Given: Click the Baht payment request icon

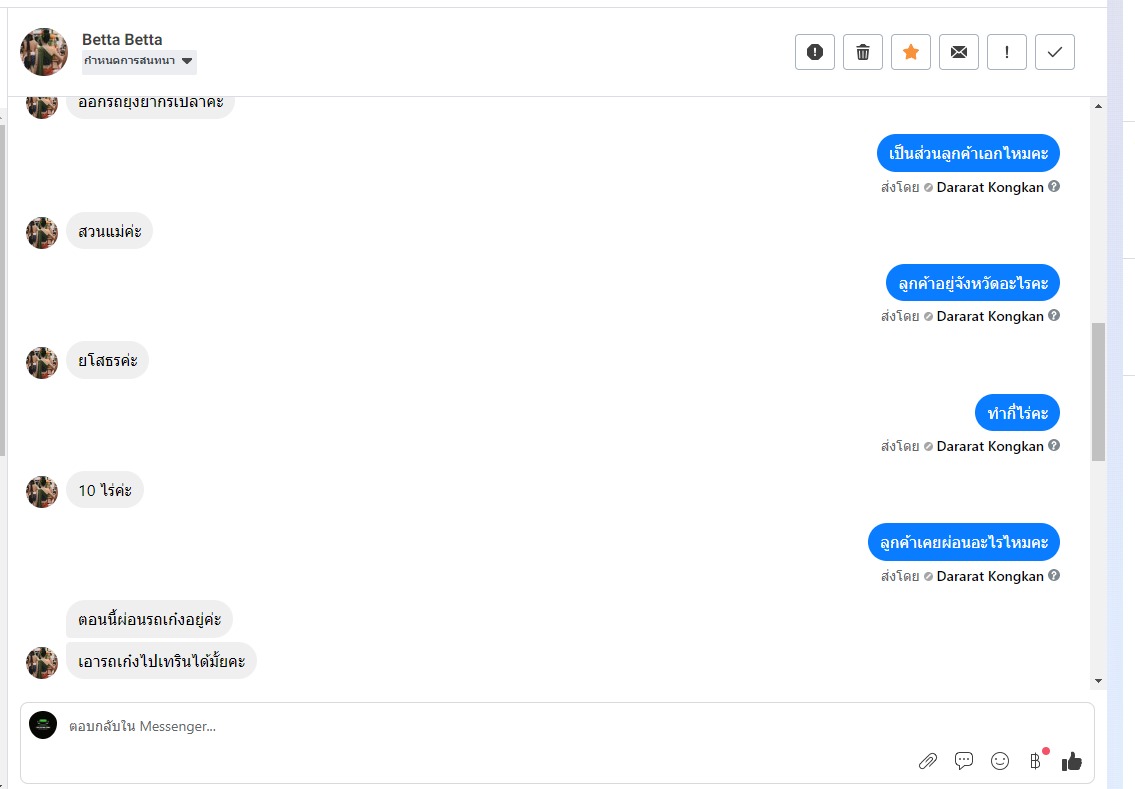Looking at the screenshot, I should (1035, 761).
